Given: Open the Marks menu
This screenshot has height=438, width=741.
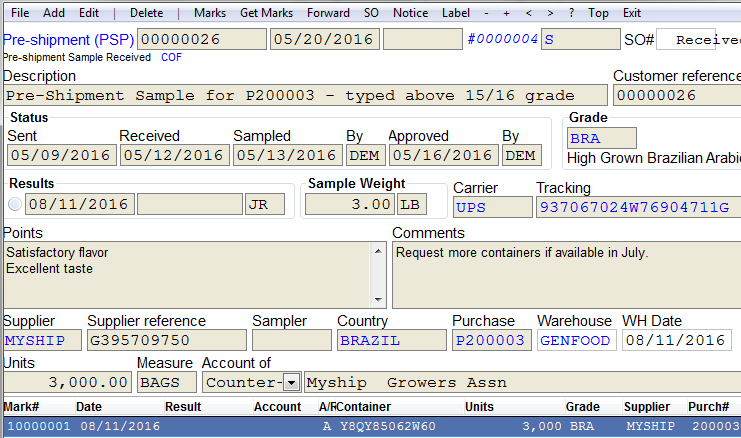Looking at the screenshot, I should [x=210, y=13].
